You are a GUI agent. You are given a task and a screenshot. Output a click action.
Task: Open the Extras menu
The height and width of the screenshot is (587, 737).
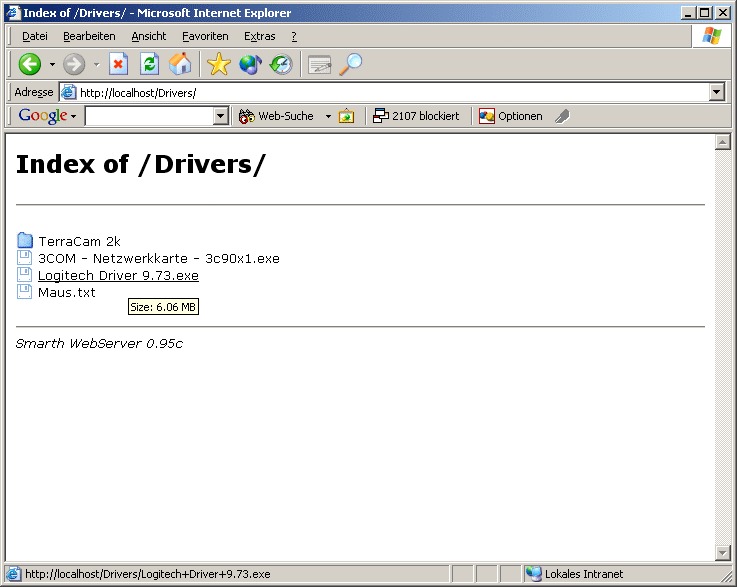pos(259,36)
